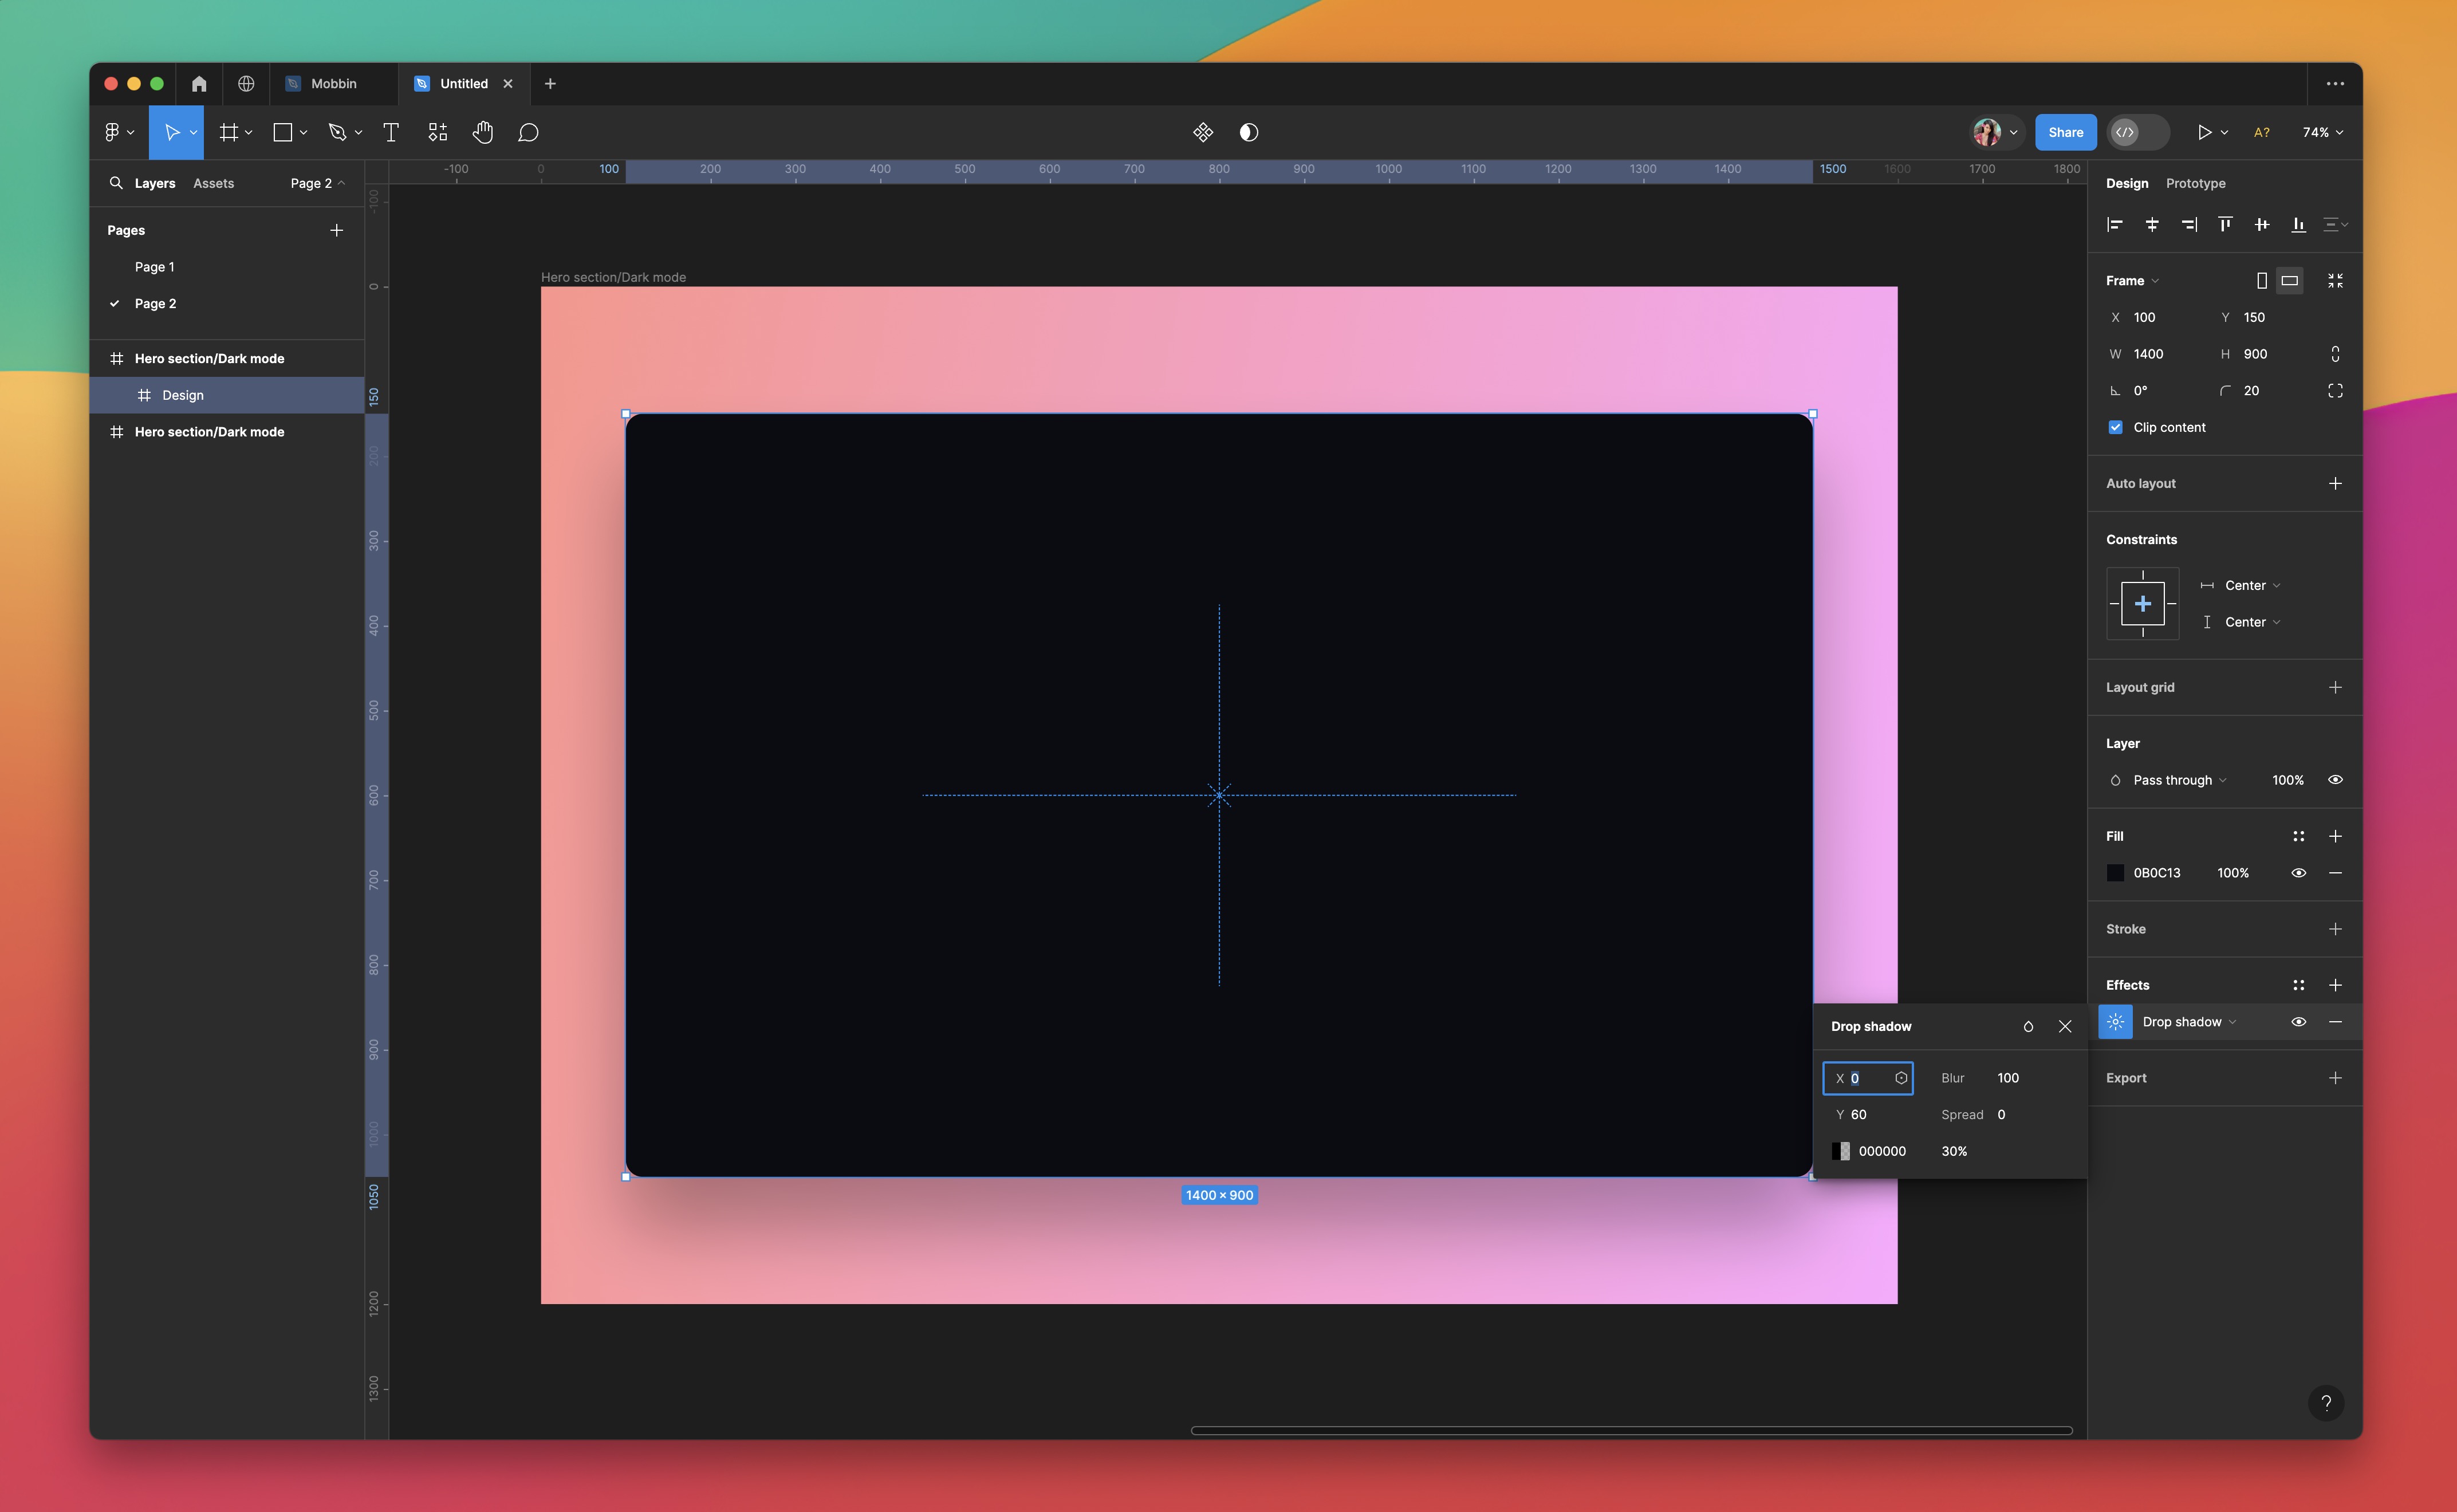The height and width of the screenshot is (1512, 2457).
Task: Hide the Drop shadow effect
Action: tap(2298, 1021)
